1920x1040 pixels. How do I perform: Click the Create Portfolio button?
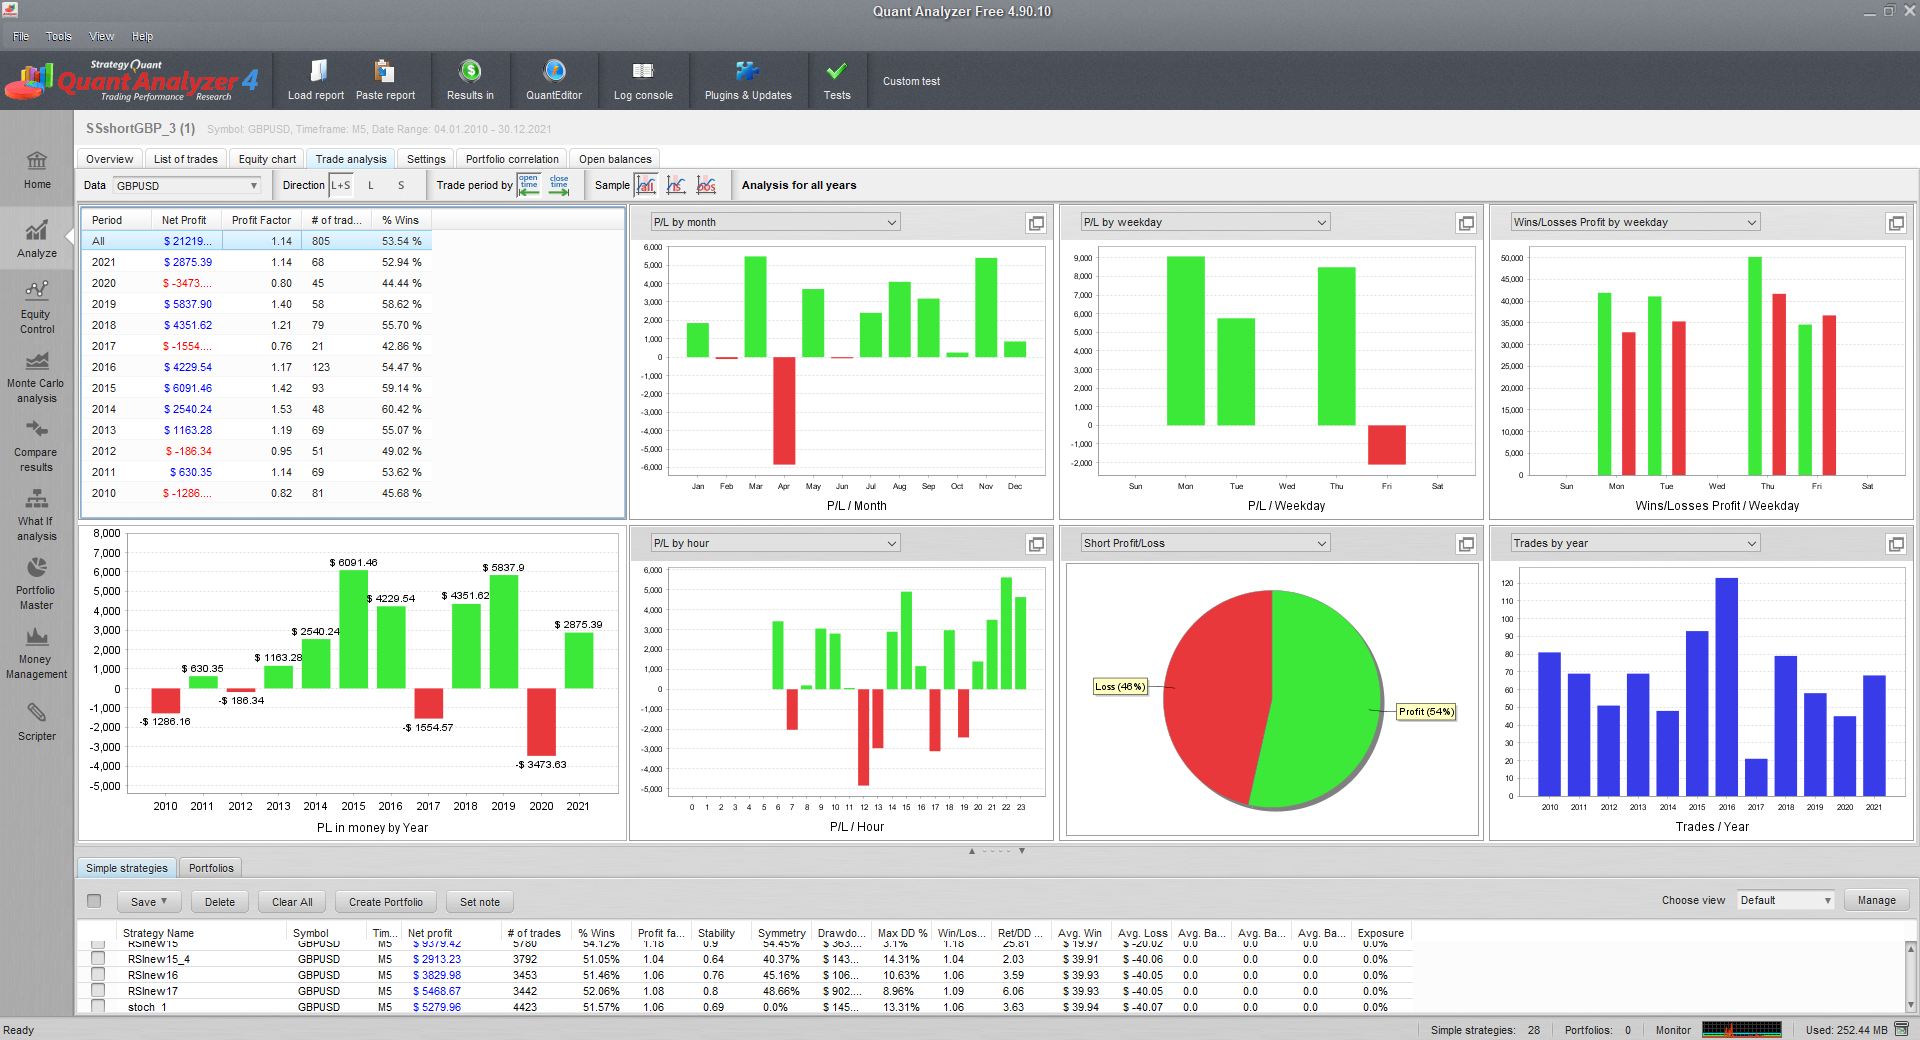pos(386,902)
